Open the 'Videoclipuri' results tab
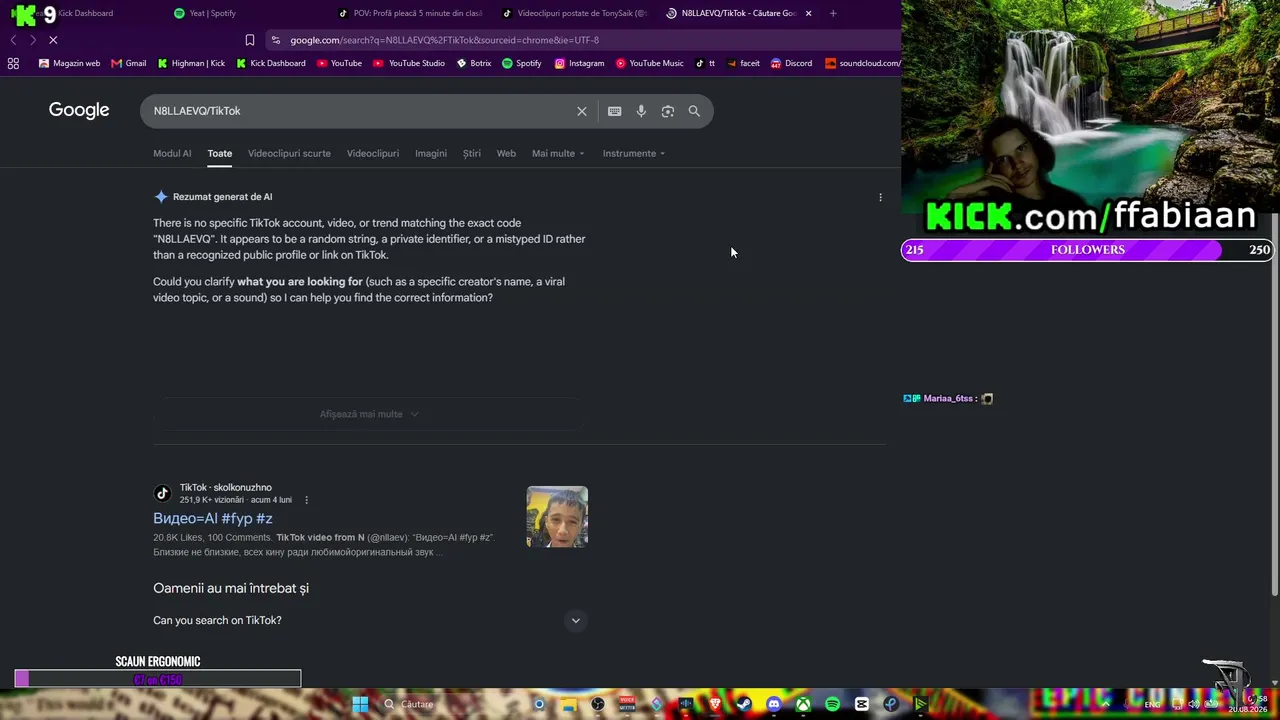Image resolution: width=1280 pixels, height=720 pixels. (x=373, y=153)
